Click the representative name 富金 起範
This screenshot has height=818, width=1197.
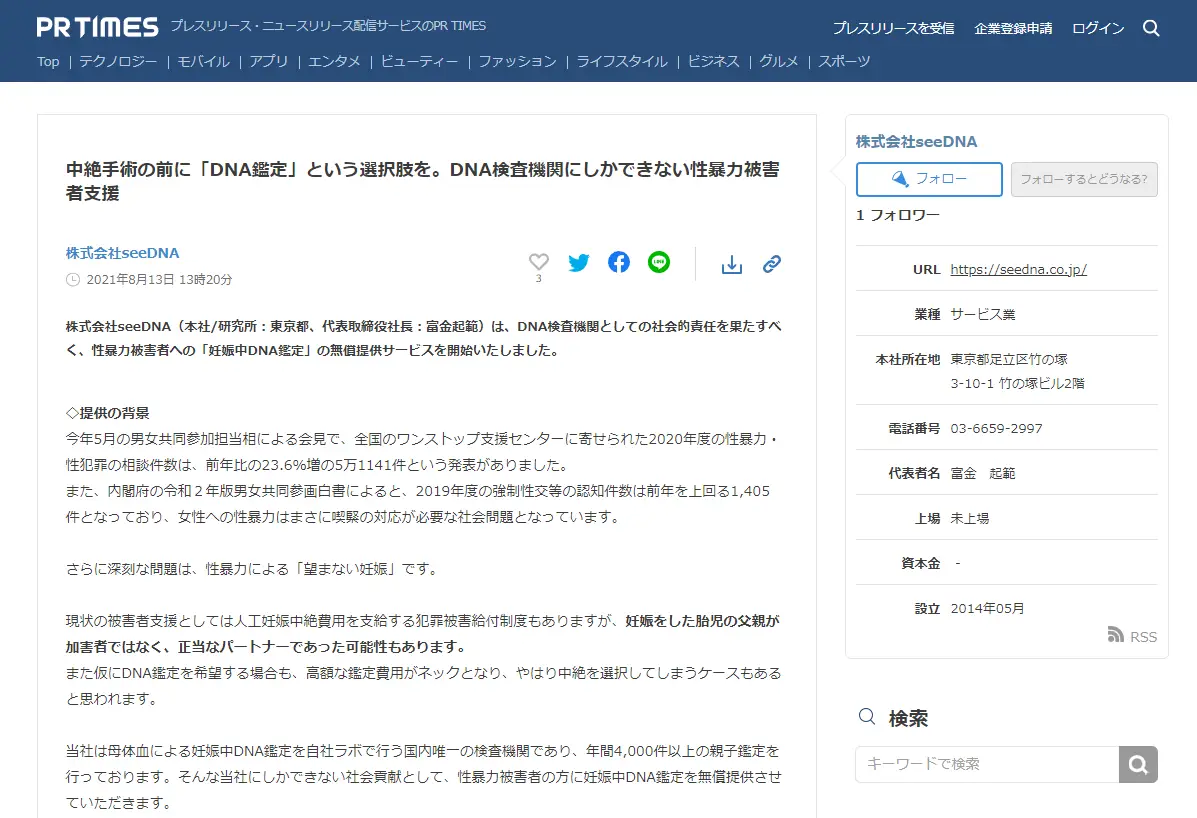click(982, 474)
